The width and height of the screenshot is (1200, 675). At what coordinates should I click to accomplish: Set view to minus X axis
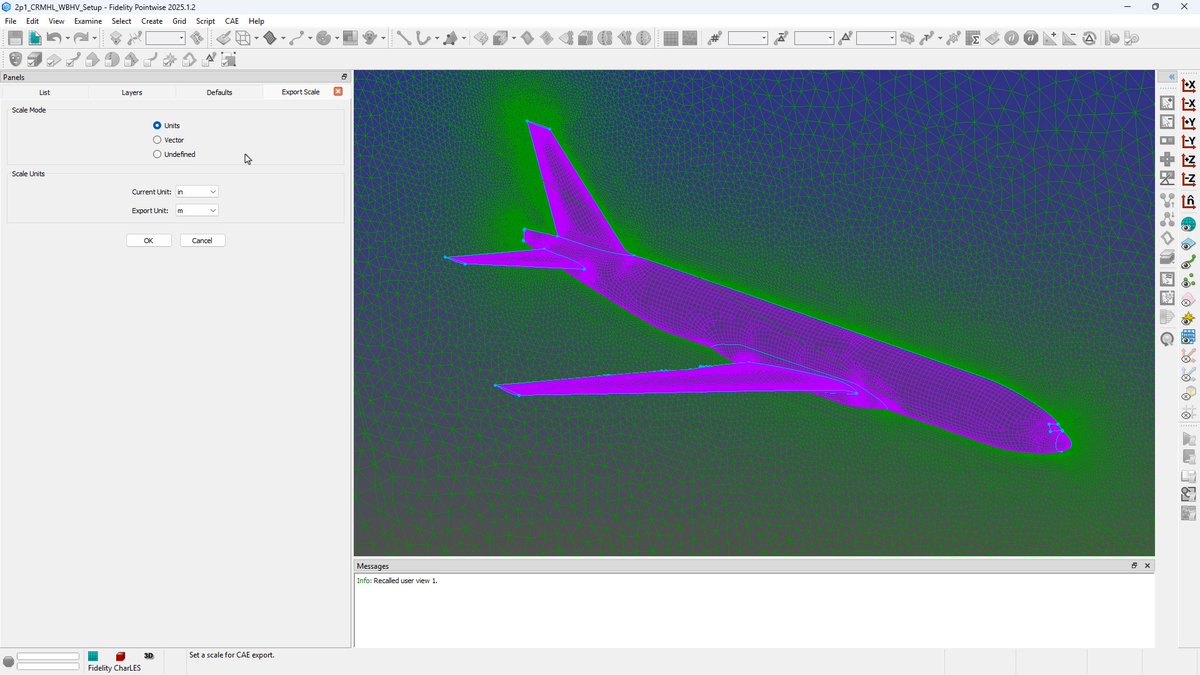click(1188, 104)
